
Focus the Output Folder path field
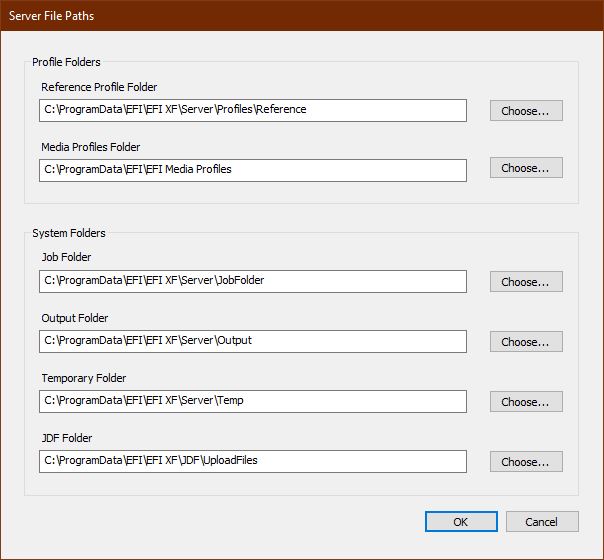click(x=253, y=341)
